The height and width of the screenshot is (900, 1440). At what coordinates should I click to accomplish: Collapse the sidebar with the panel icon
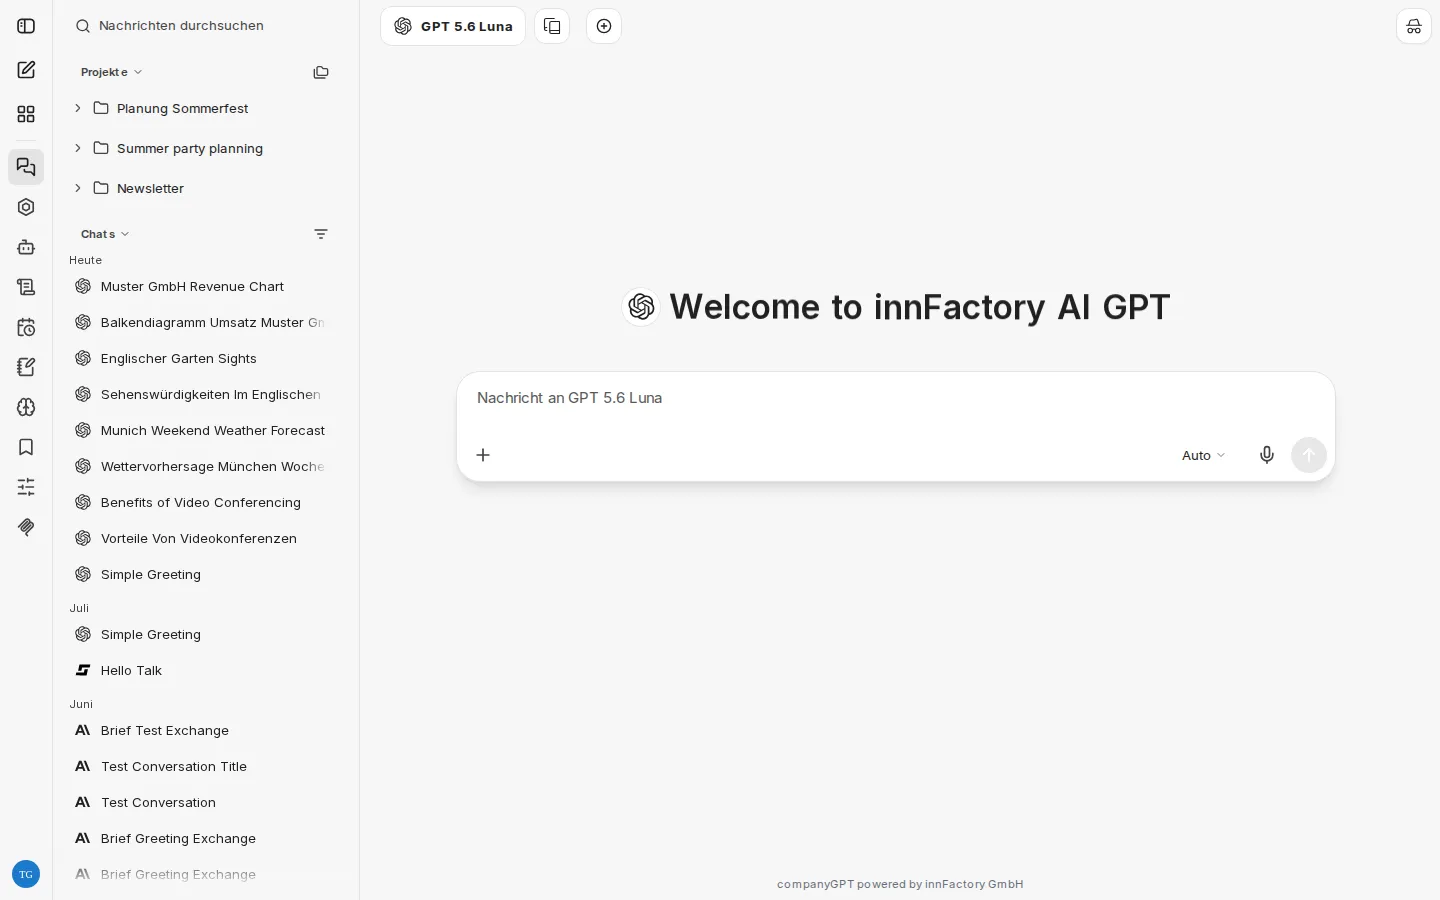[x=26, y=26]
